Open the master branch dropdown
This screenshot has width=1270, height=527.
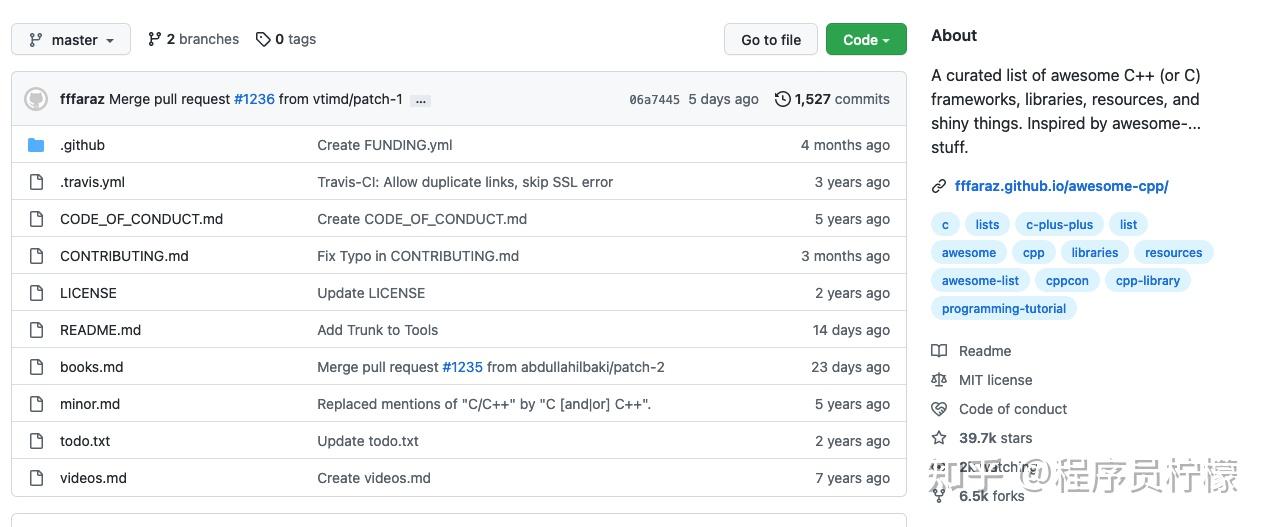click(x=71, y=40)
